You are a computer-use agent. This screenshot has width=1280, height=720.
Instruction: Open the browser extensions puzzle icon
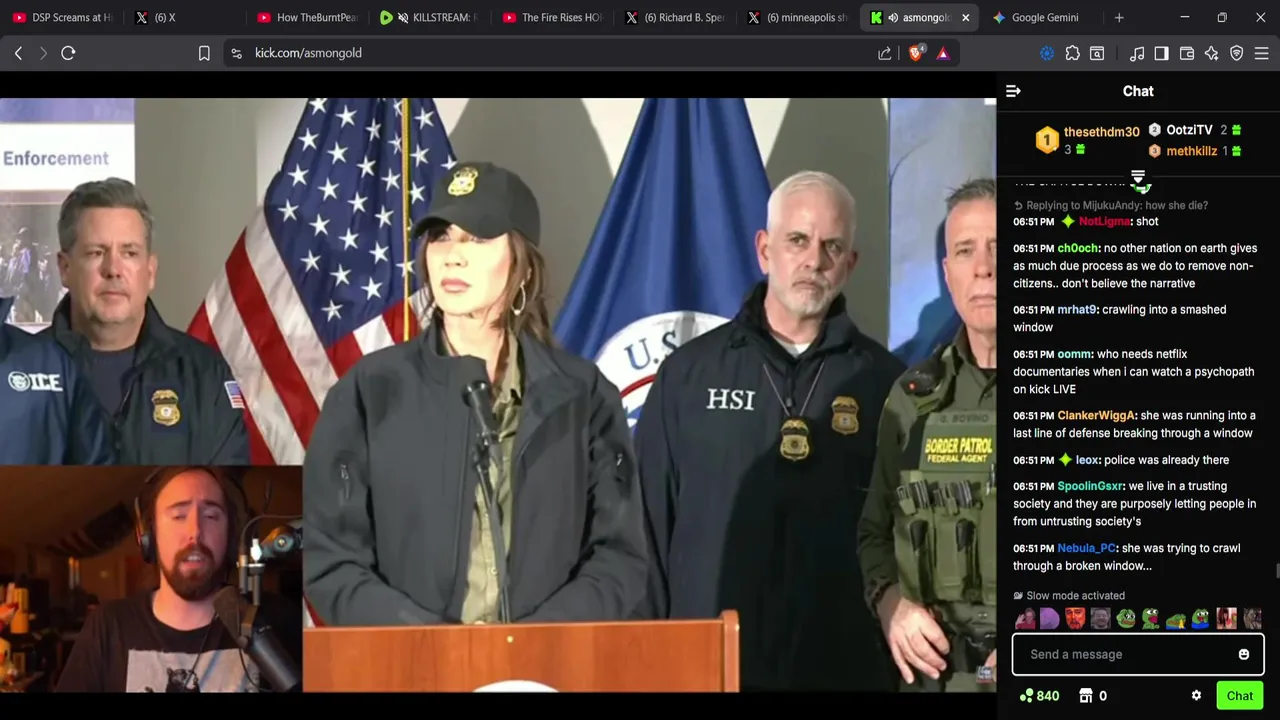click(1073, 53)
